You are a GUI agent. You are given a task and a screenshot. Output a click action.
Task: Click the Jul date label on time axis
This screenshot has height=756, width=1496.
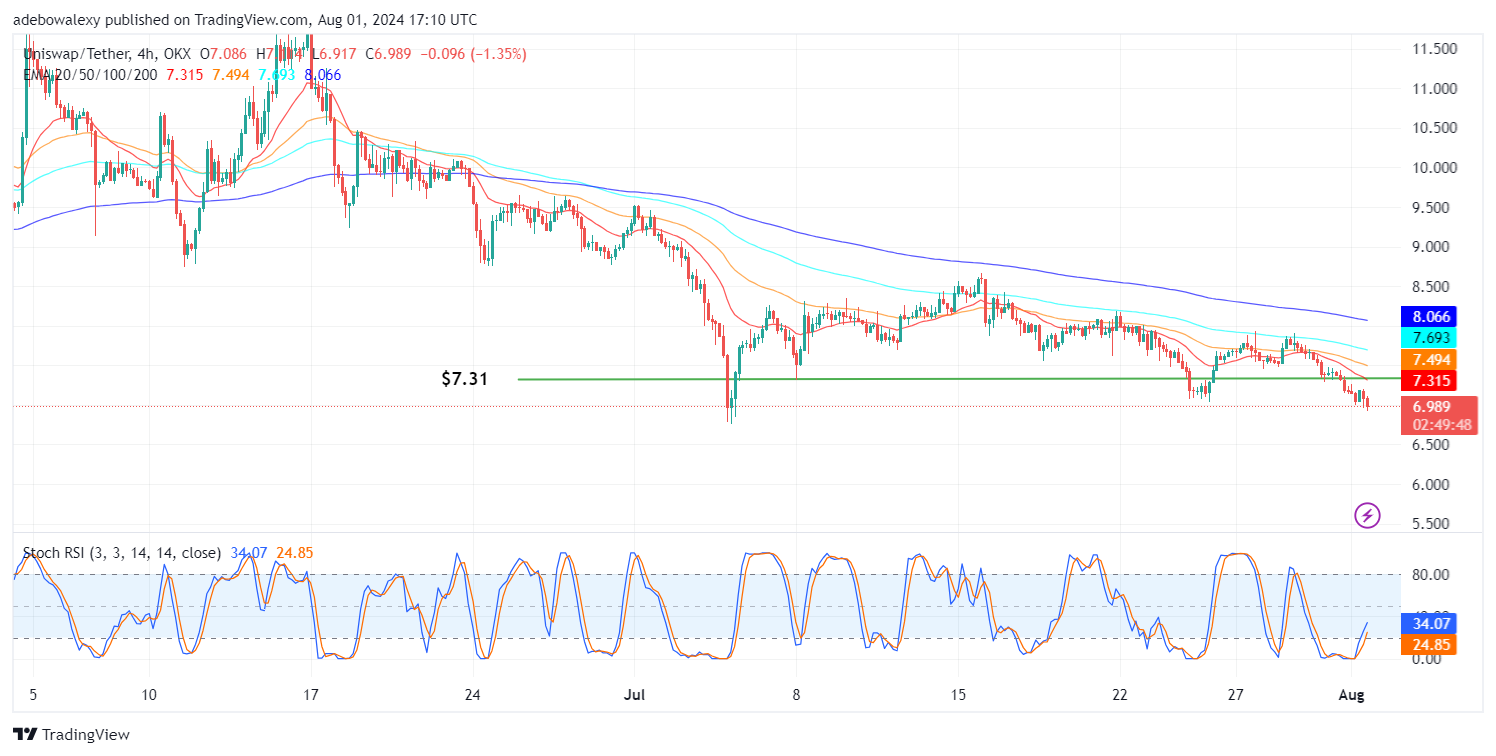[x=634, y=695]
